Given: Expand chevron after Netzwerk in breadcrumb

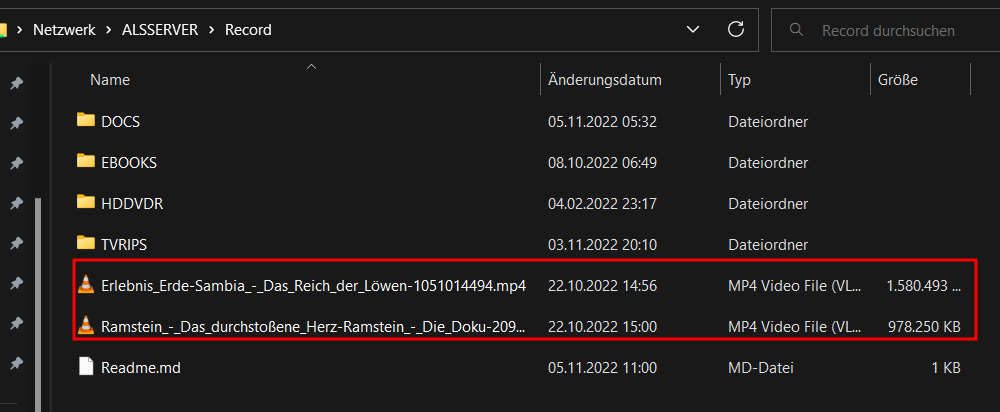Looking at the screenshot, I should click(x=109, y=29).
